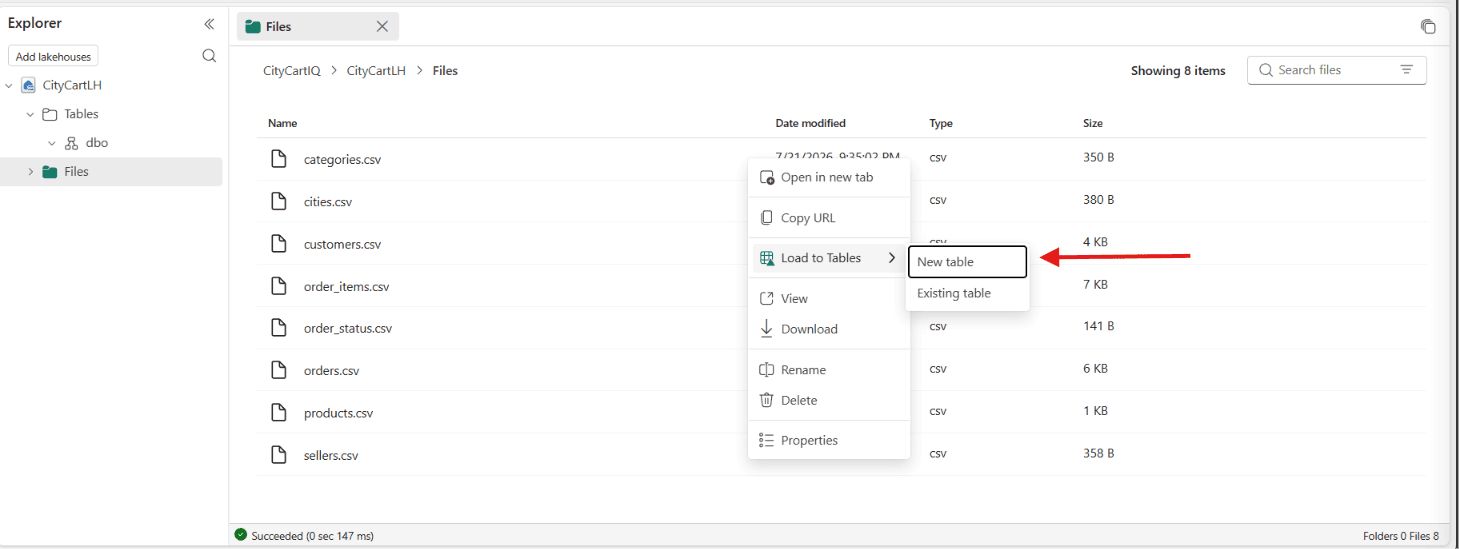Click the green Succeeded check icon in the status bar
The width and height of the screenshot is (1459, 549).
pyautogui.click(x=240, y=535)
